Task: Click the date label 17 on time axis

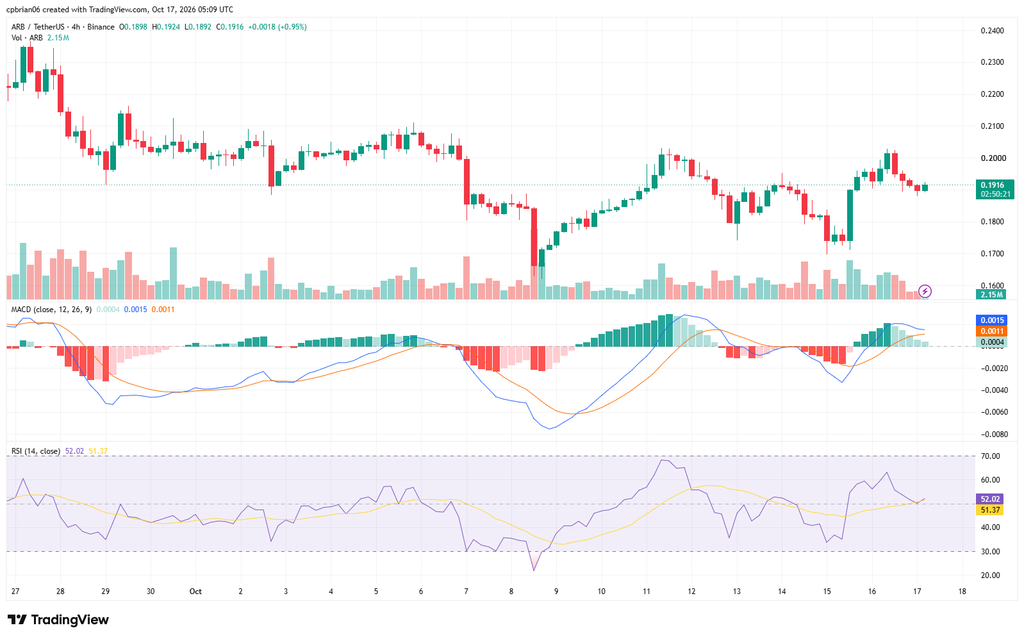Action: 917,591
